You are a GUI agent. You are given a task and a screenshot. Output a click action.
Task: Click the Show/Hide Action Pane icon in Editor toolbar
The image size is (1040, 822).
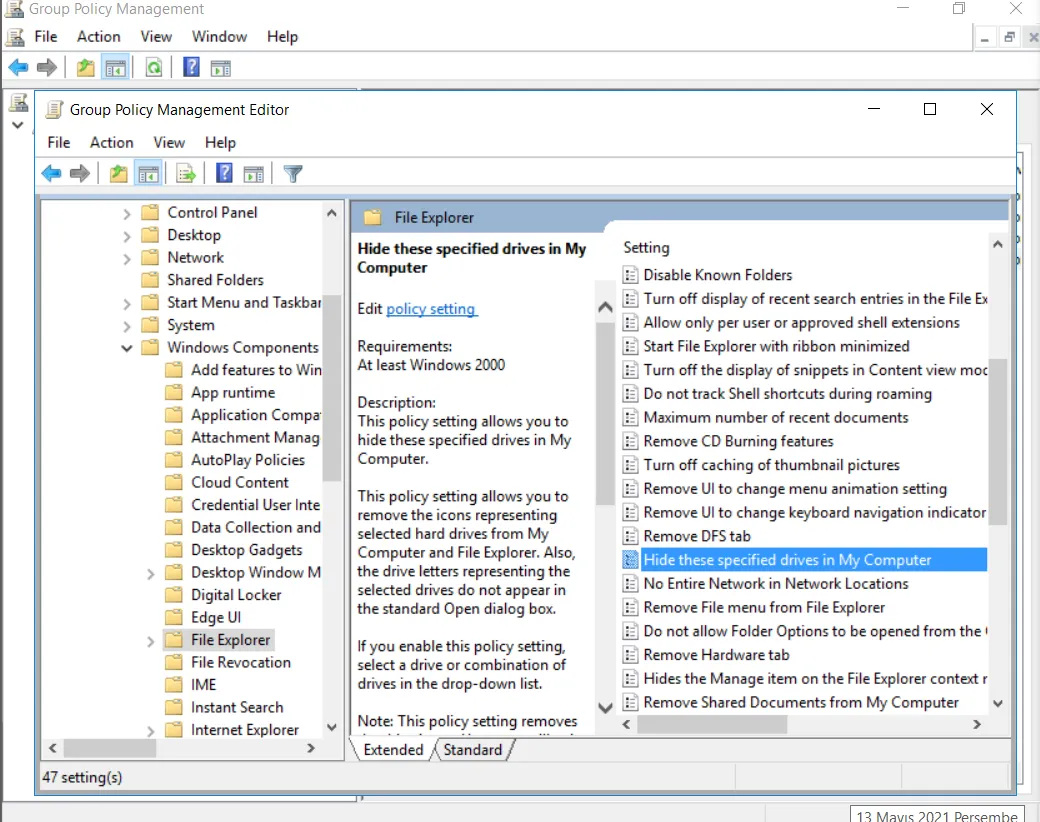[254, 174]
